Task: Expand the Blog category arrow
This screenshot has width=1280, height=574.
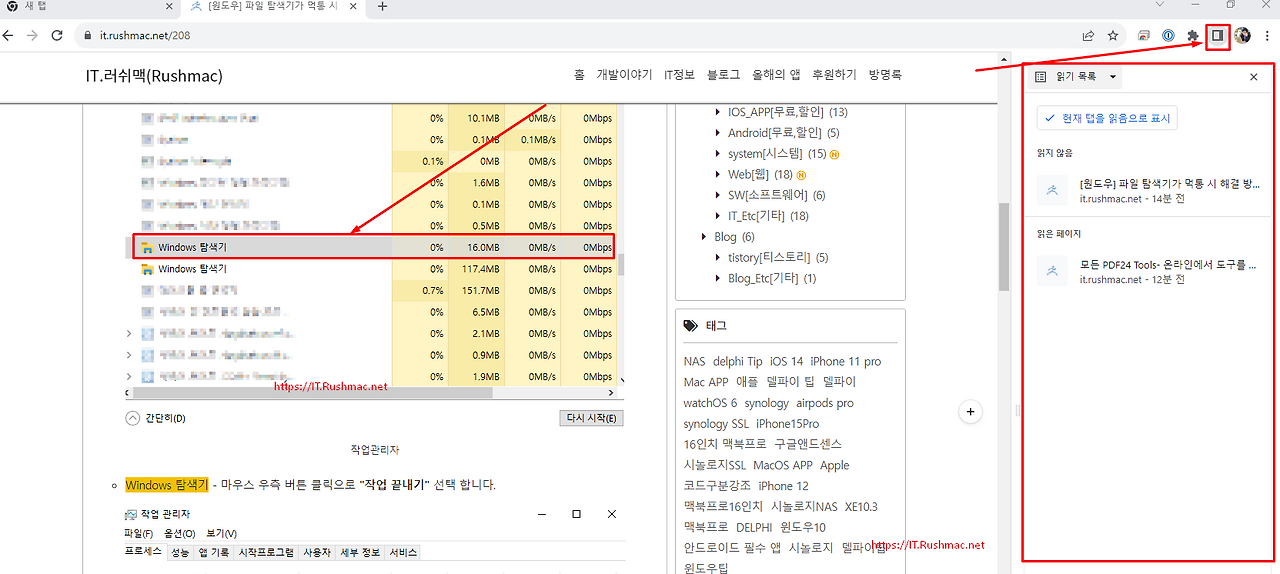Action: [704, 237]
